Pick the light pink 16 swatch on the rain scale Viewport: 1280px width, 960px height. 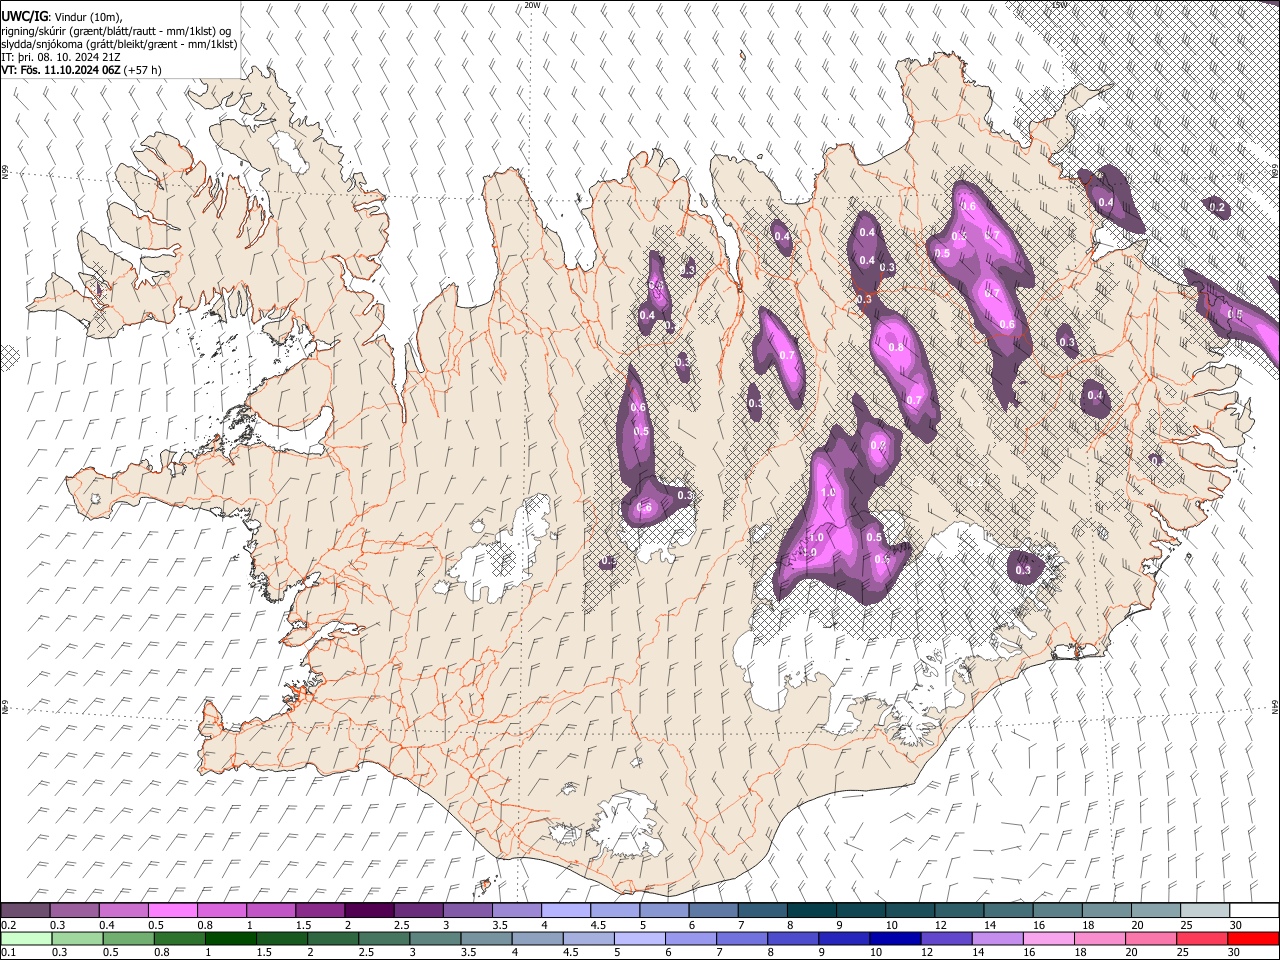[1046, 938]
